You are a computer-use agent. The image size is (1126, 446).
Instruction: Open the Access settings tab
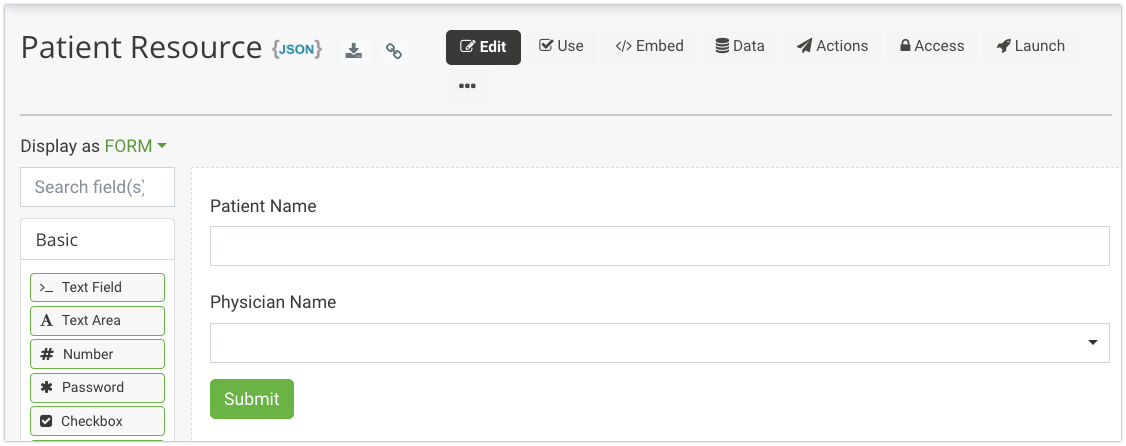(x=932, y=46)
